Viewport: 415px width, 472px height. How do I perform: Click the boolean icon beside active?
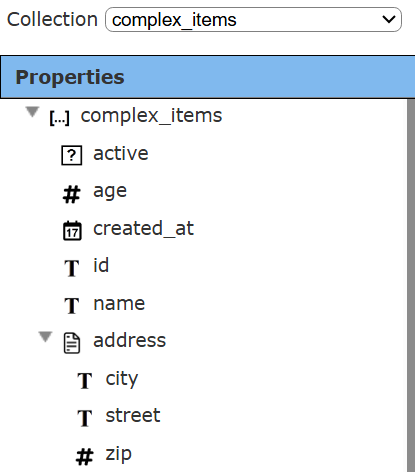tap(72, 155)
